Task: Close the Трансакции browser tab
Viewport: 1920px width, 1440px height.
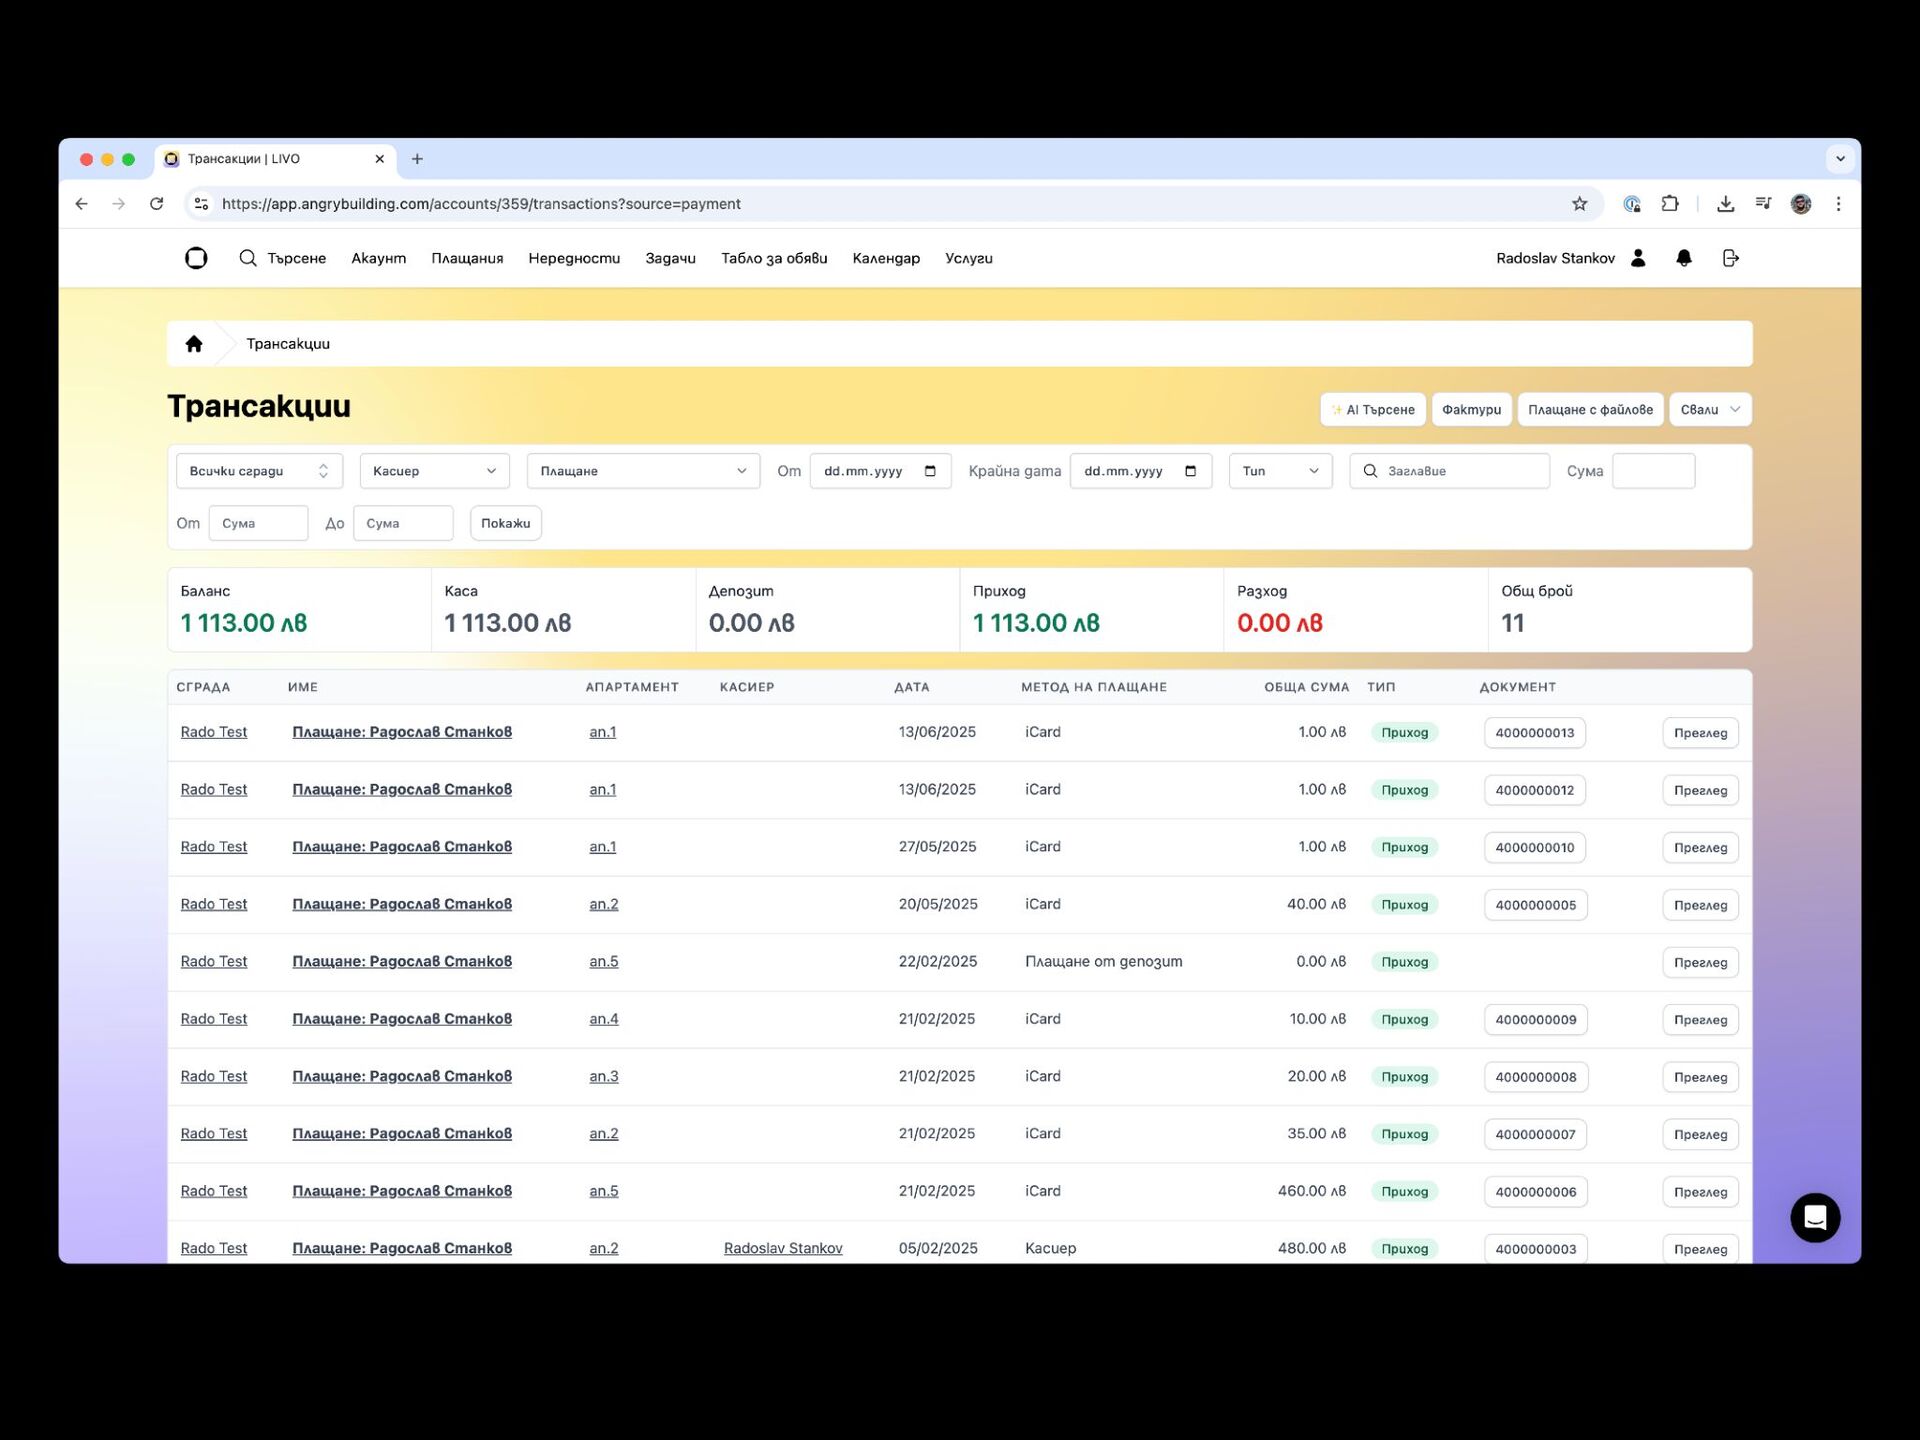Action: click(x=380, y=159)
